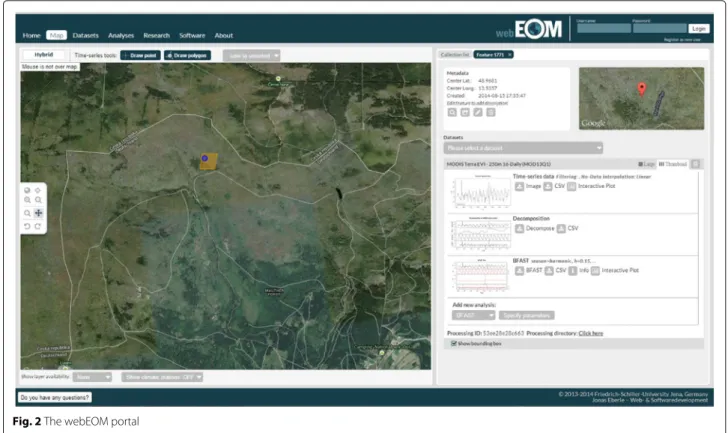Click the previous view undo arrow
The image size is (728, 433).
[27, 226]
